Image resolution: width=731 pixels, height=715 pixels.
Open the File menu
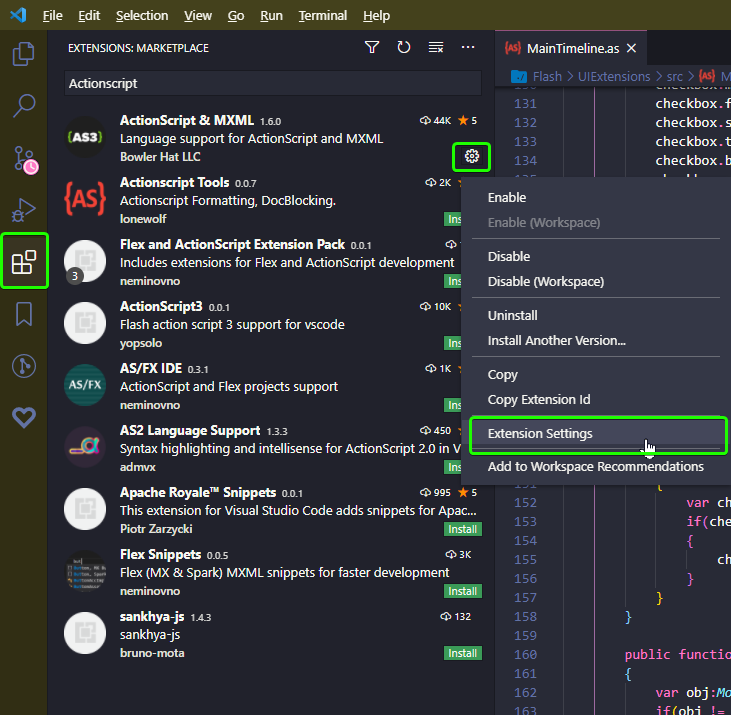point(53,15)
